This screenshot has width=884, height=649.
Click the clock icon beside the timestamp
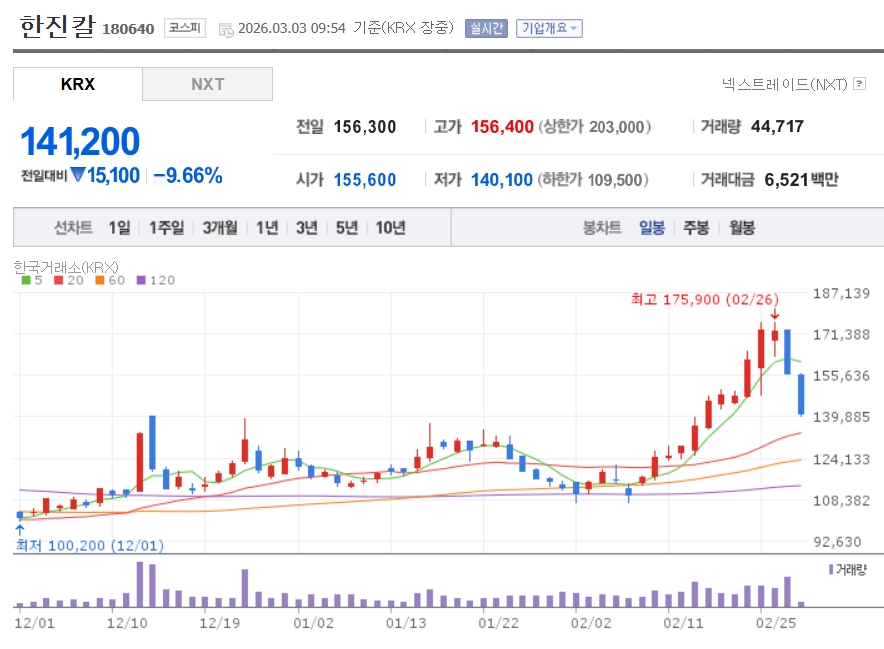225,29
